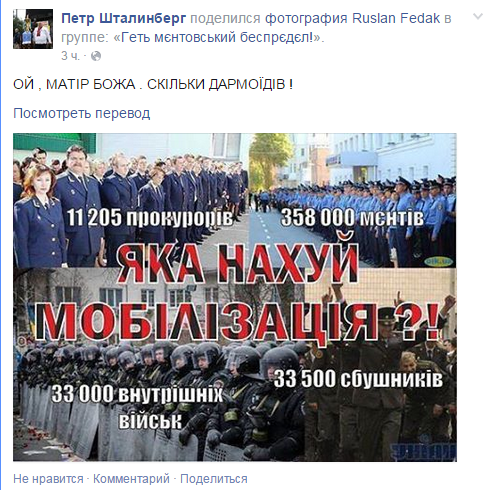Click Поделиться to share post
This screenshot has height=490, width=484.
pyautogui.click(x=214, y=479)
